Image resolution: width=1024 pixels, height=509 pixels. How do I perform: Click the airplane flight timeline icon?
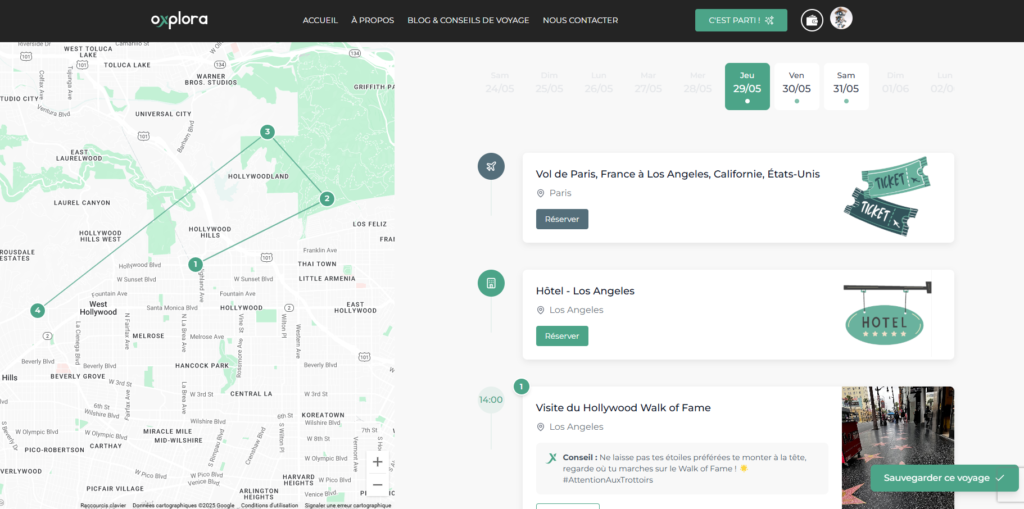coord(491,166)
